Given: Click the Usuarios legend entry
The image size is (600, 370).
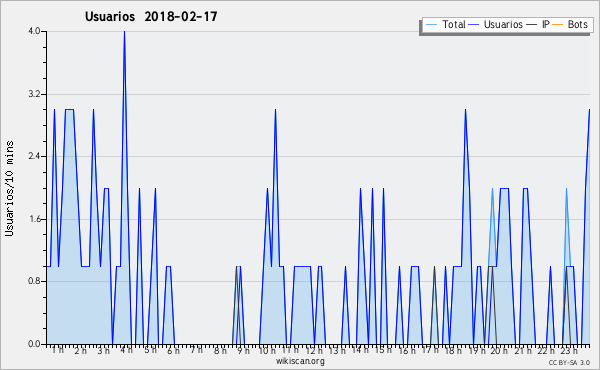Looking at the screenshot, I should point(495,24).
